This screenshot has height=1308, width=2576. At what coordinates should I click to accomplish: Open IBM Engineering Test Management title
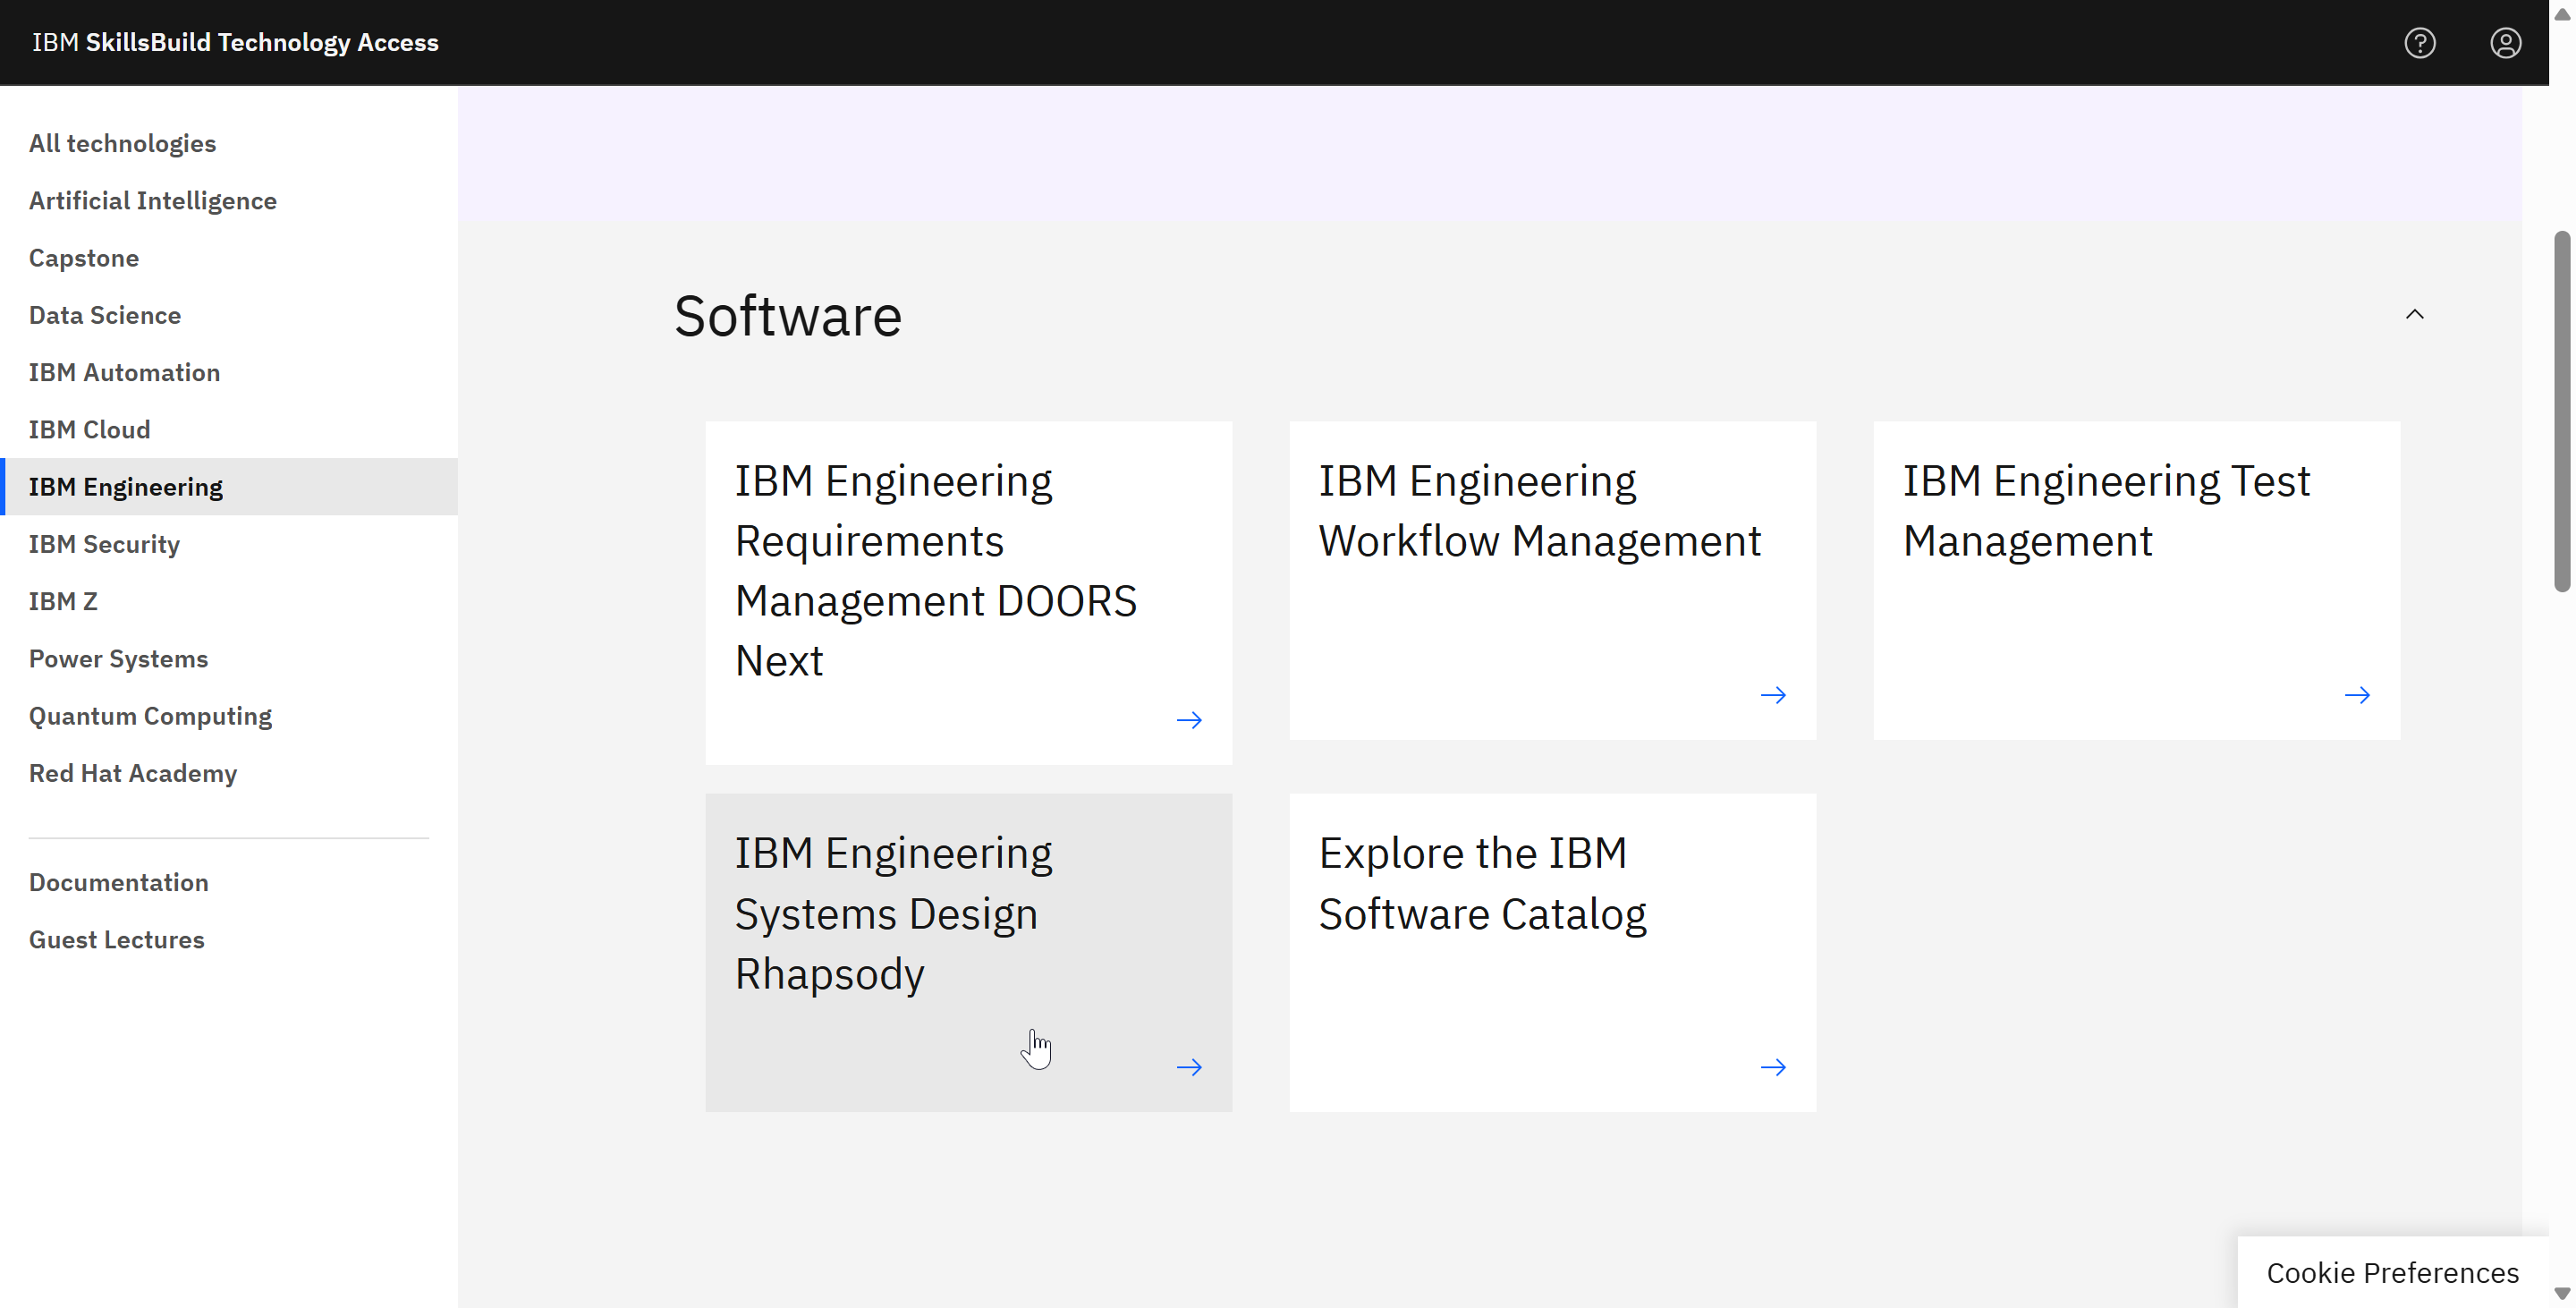tap(2106, 510)
